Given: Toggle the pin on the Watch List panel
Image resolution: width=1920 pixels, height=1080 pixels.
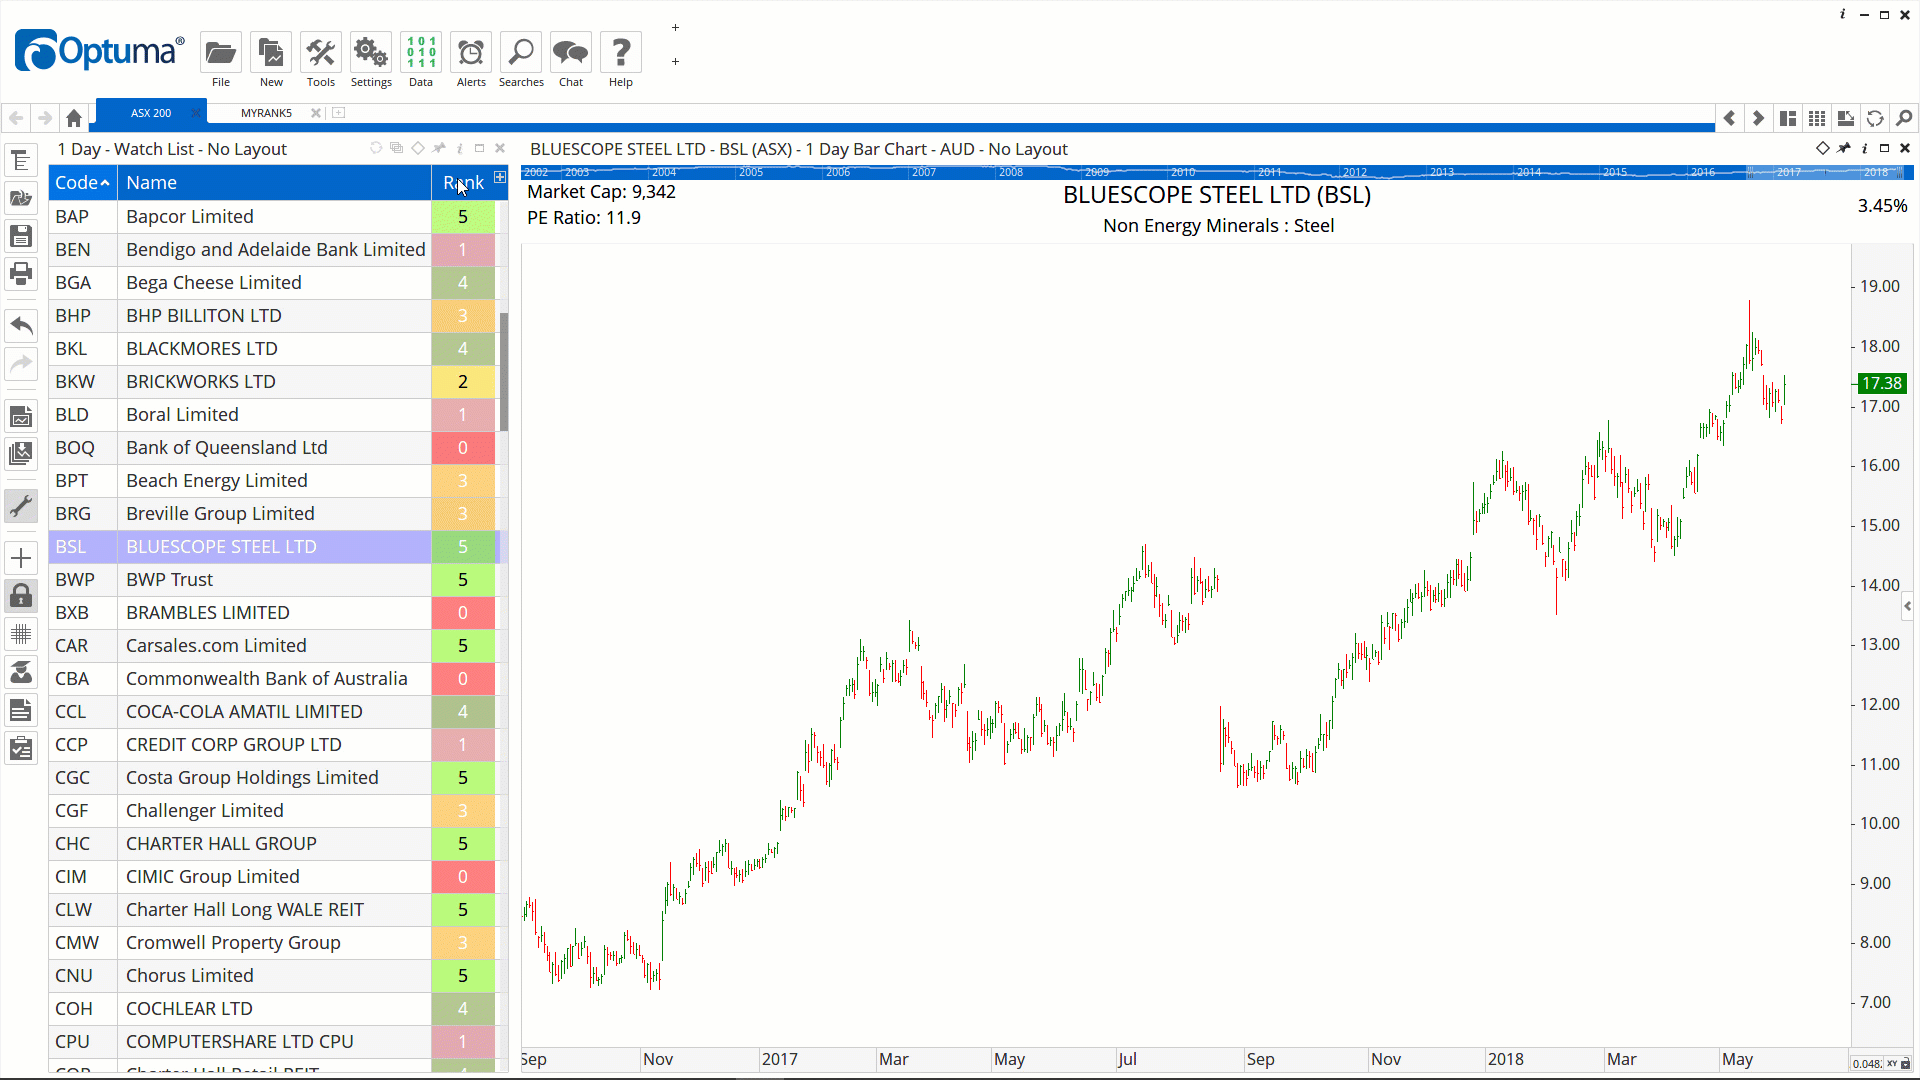Looking at the screenshot, I should (439, 148).
